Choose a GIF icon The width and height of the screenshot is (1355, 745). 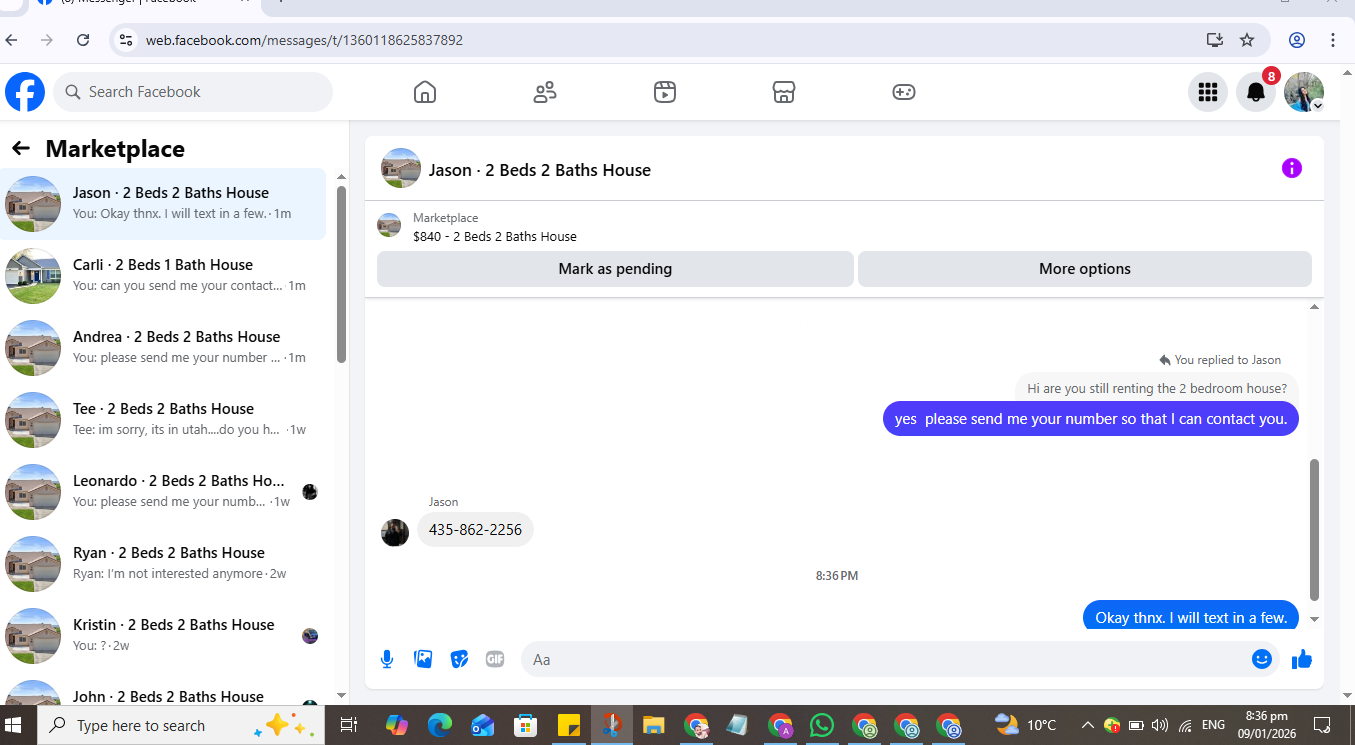pos(495,659)
